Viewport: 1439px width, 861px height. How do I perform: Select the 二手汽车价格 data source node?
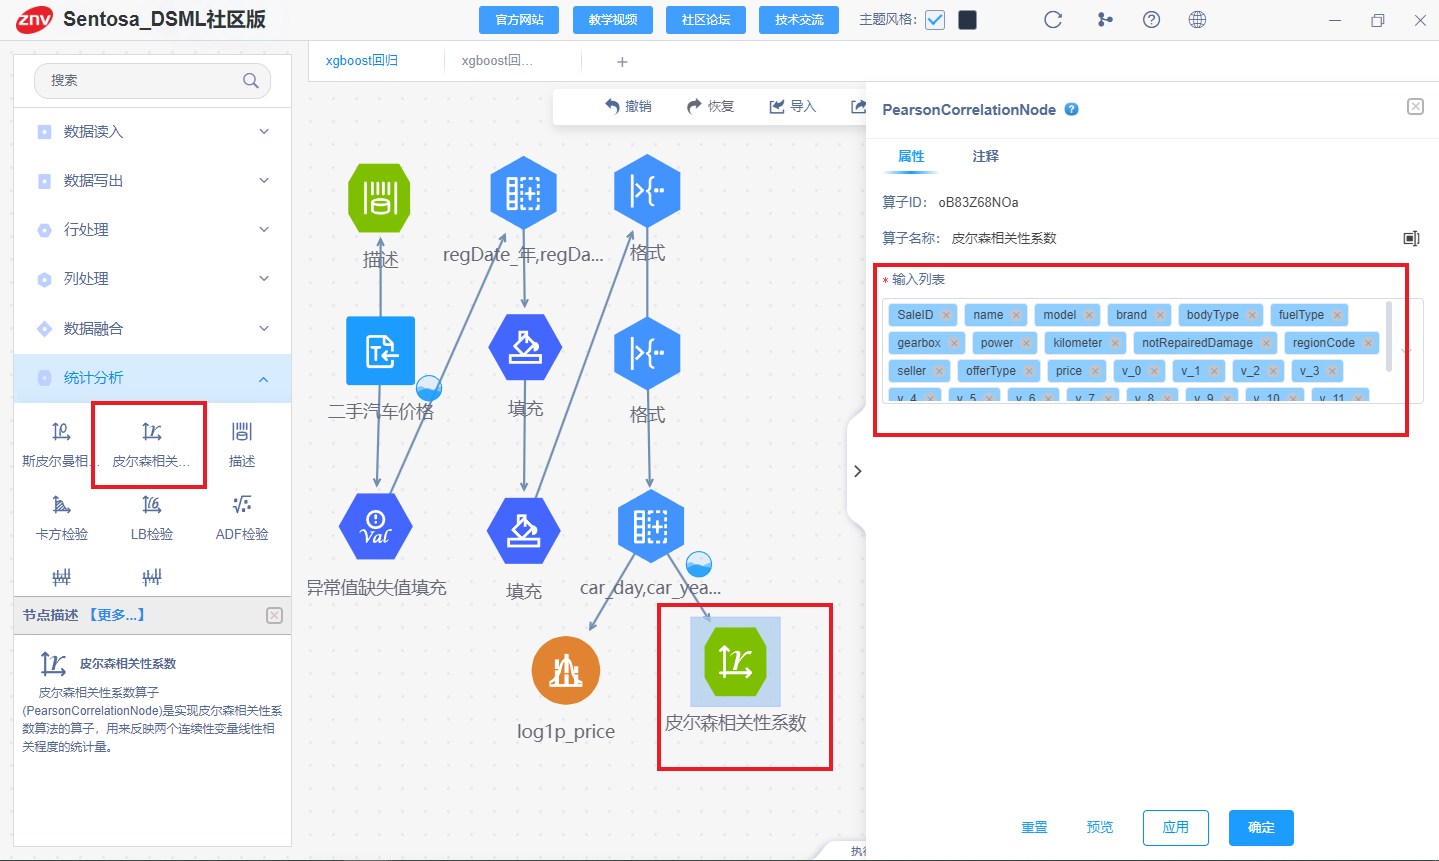tap(380, 351)
